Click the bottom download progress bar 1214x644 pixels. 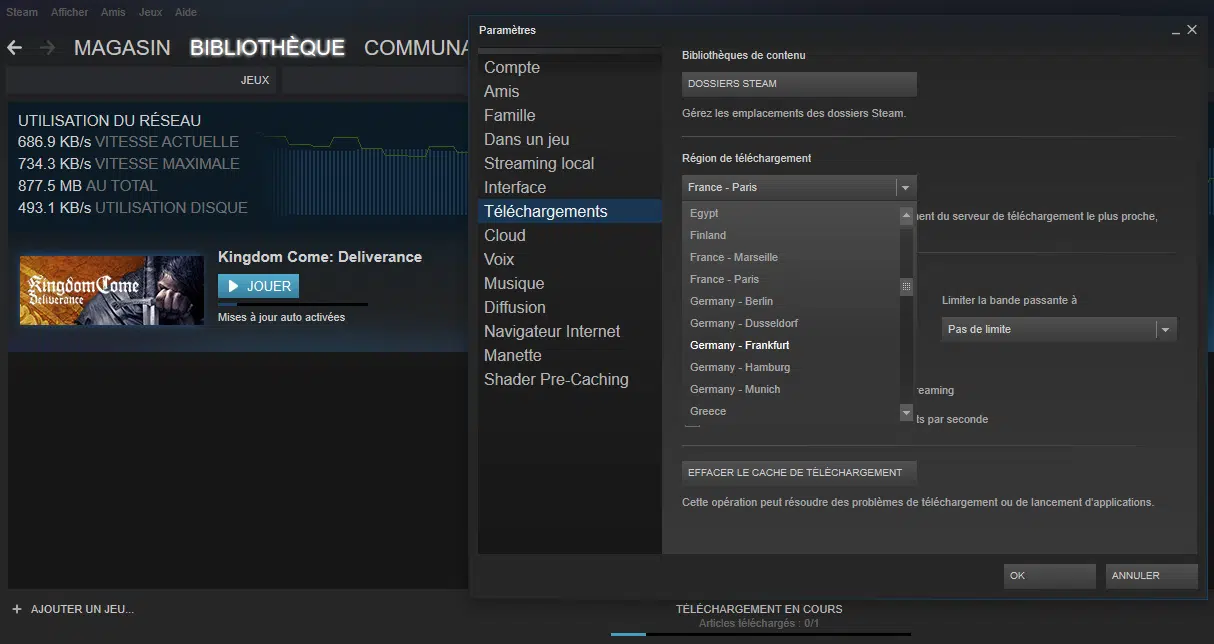[x=761, y=634]
